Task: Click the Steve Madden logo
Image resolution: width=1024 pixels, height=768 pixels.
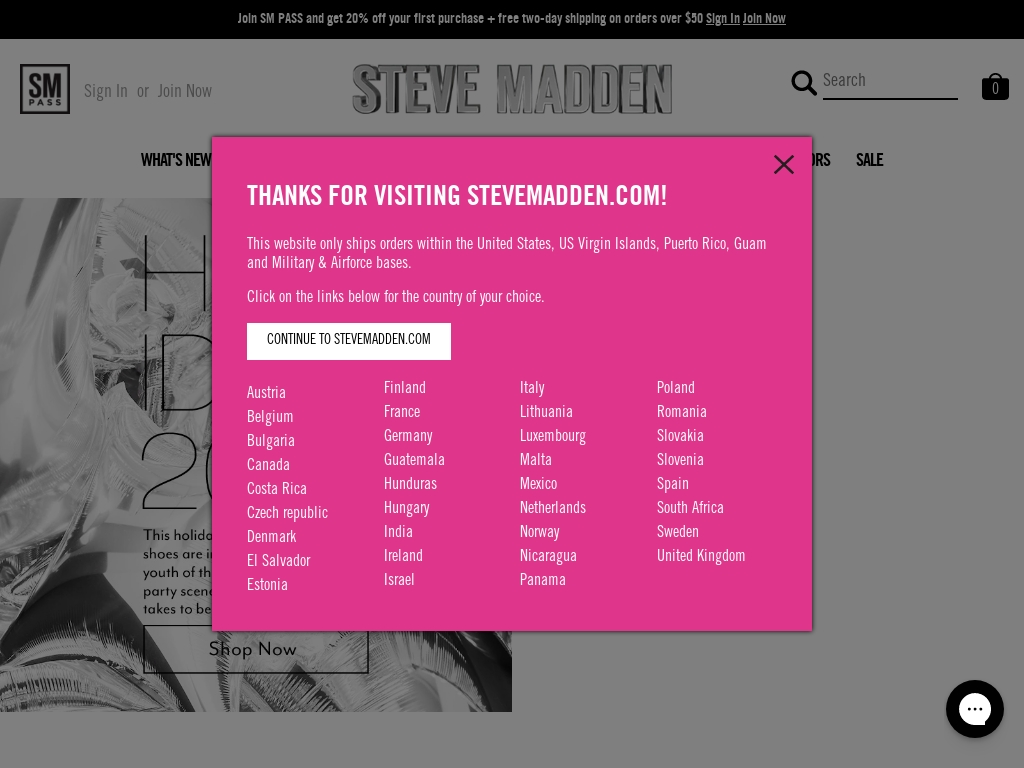Action: (x=512, y=88)
